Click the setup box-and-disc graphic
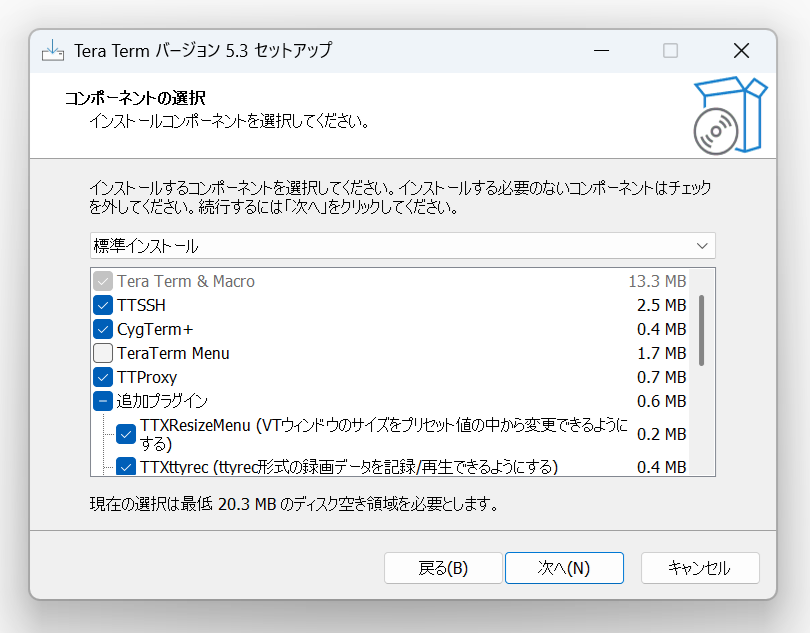This screenshot has height=633, width=810. pyautogui.click(x=730, y=115)
